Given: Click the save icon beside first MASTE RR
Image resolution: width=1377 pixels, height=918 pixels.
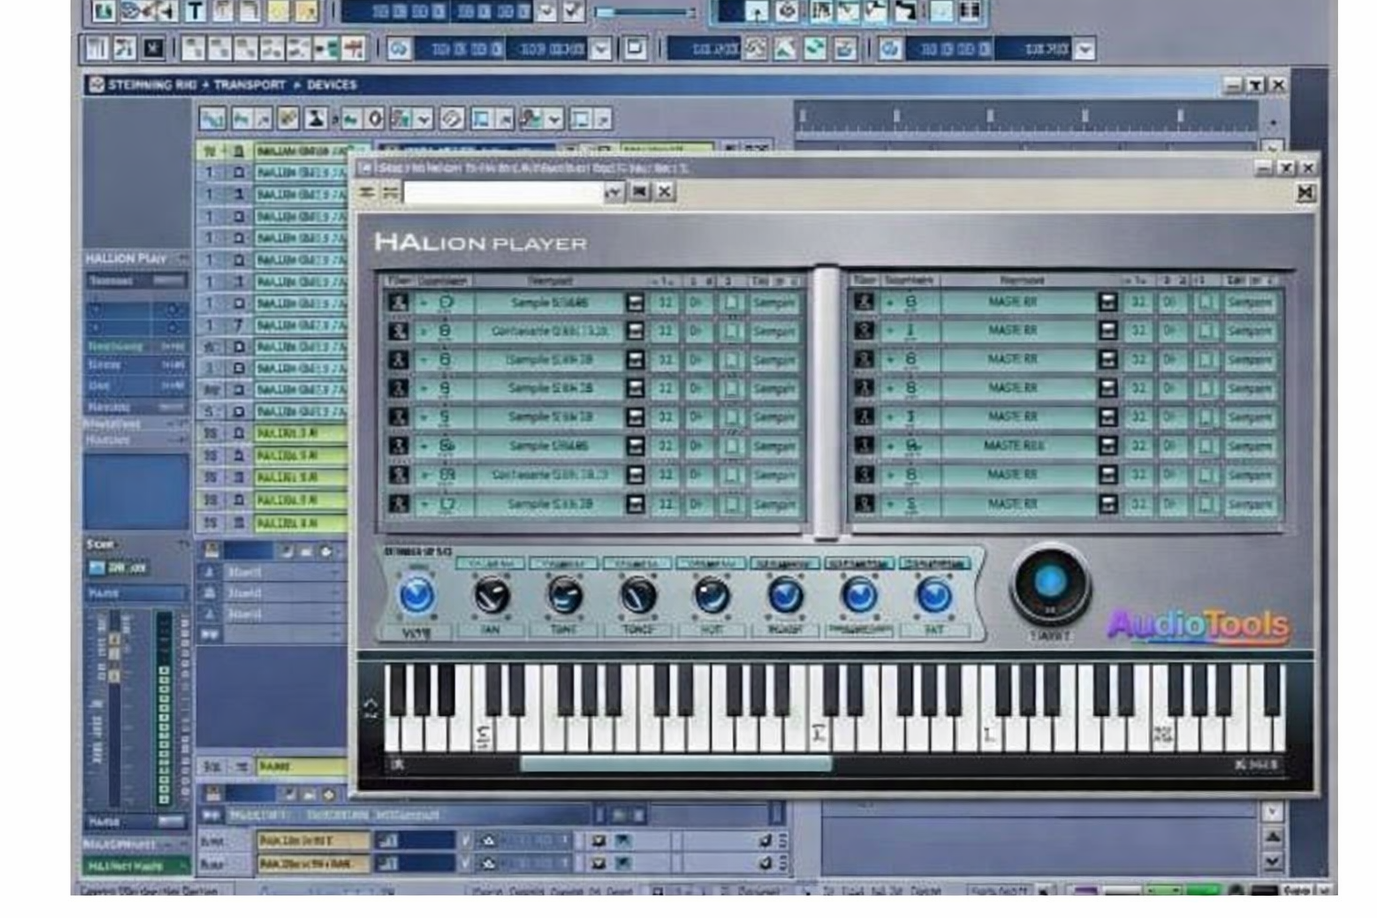Looking at the screenshot, I should point(1106,302).
